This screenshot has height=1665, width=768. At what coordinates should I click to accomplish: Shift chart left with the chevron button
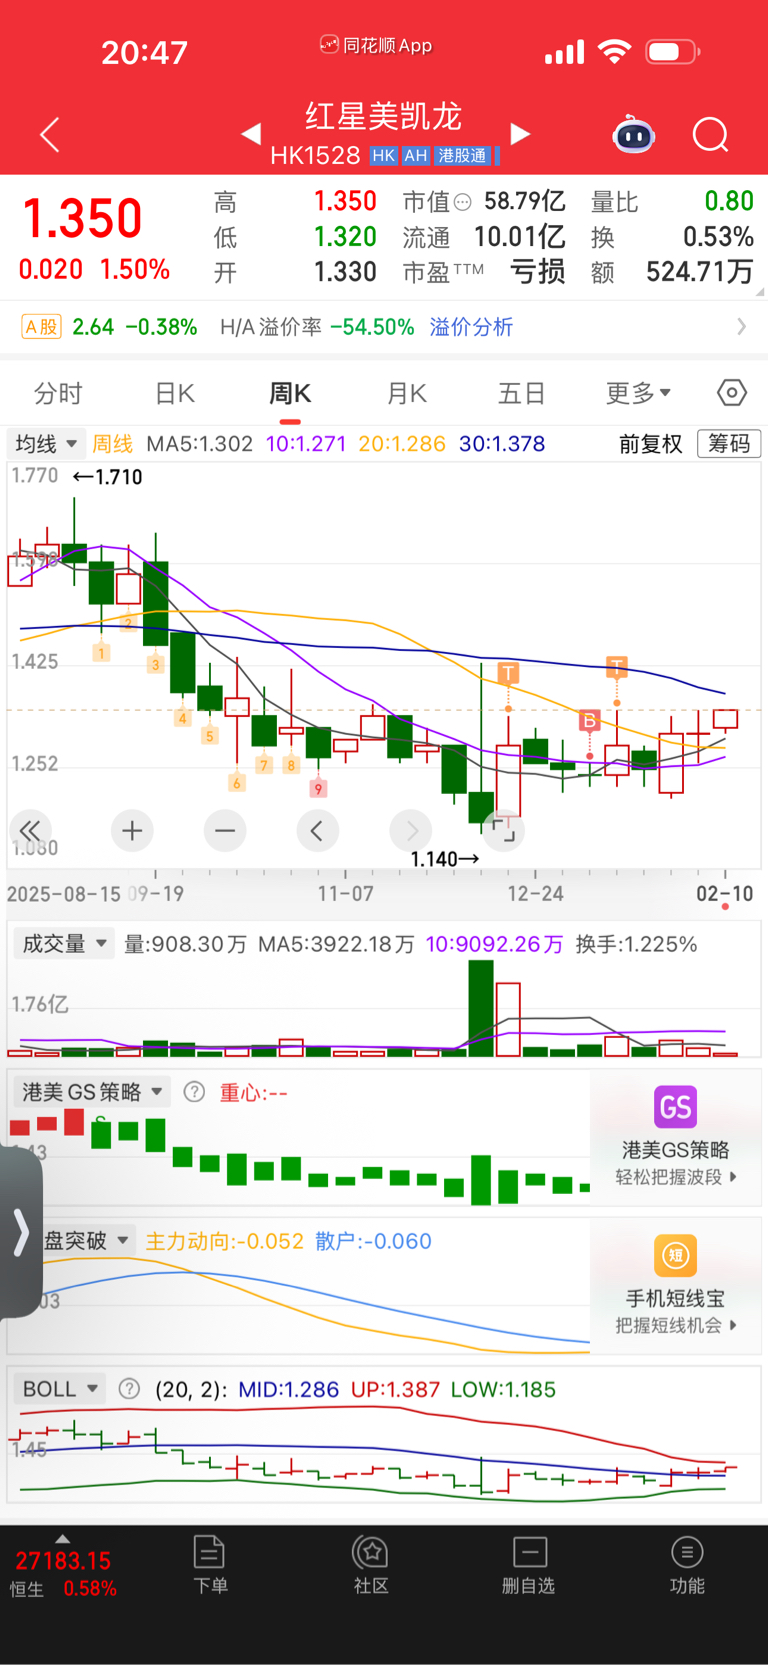tap(317, 830)
